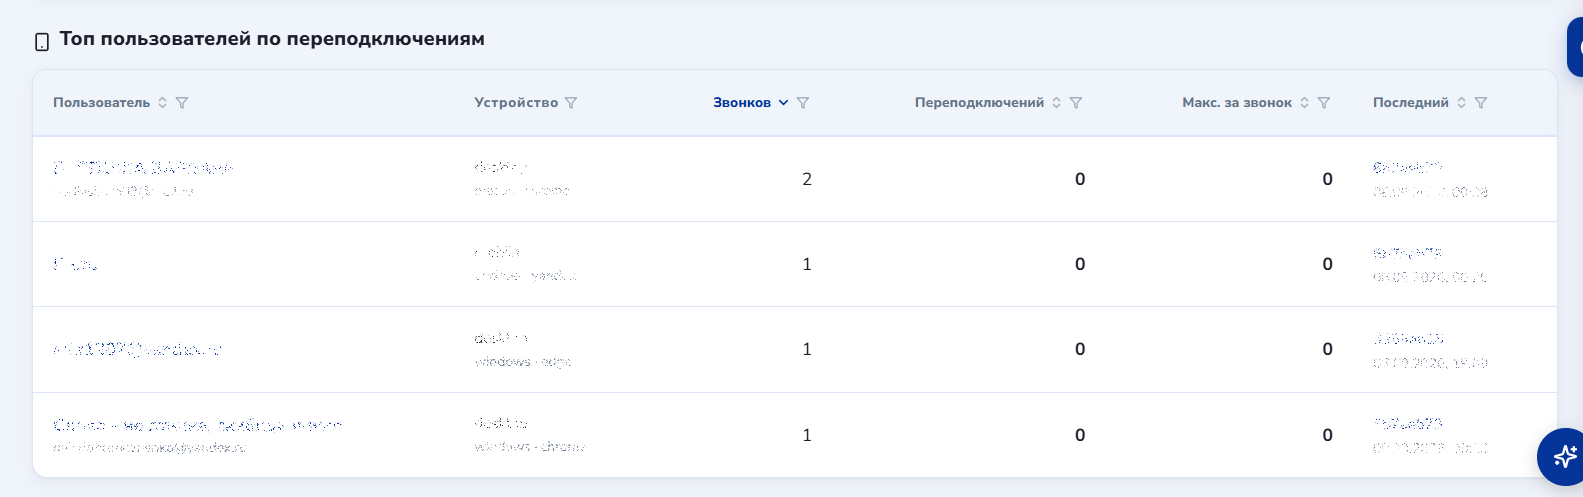
Task: Sort by Звонков column header
Action: click(742, 103)
